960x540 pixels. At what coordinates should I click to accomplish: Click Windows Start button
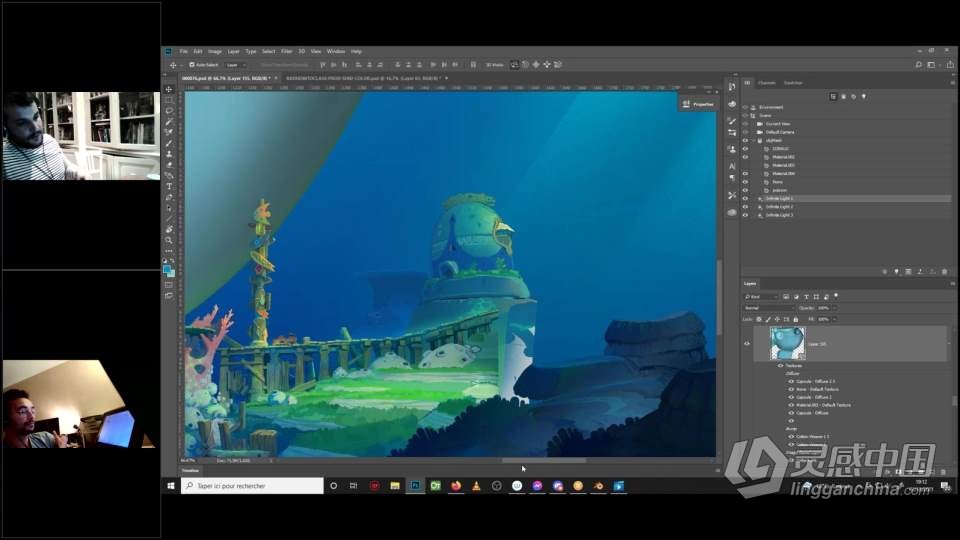tap(171, 486)
